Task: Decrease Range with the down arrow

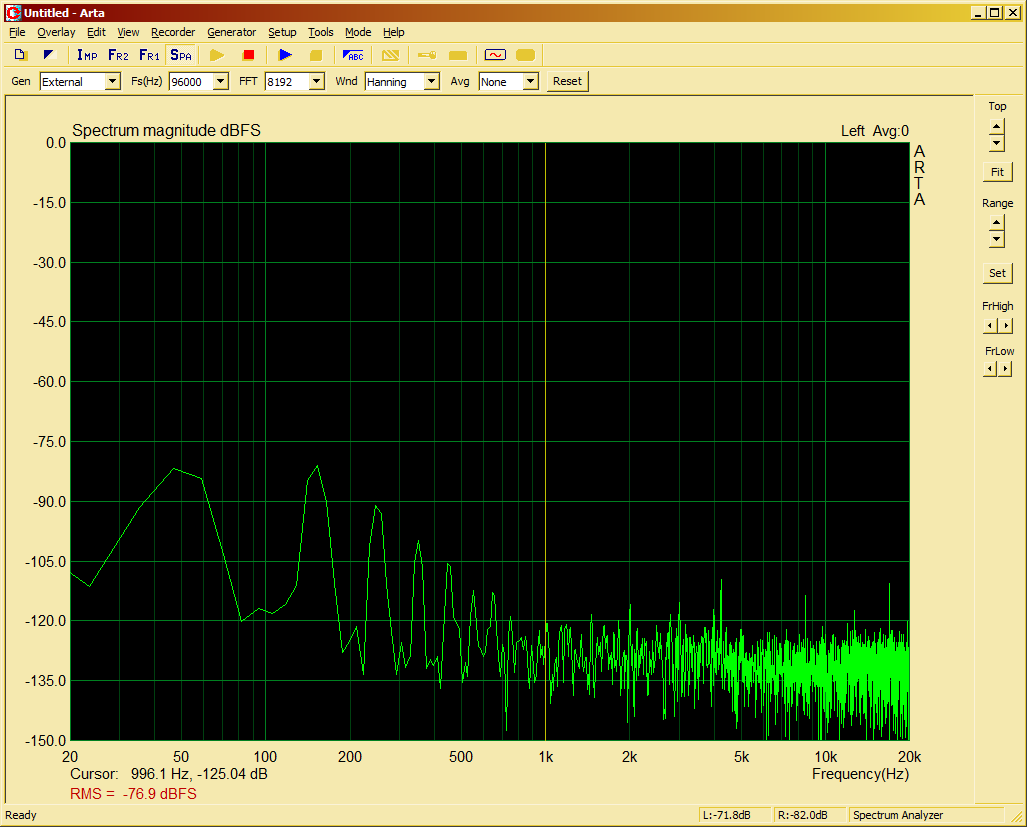Action: pyautogui.click(x=997, y=239)
